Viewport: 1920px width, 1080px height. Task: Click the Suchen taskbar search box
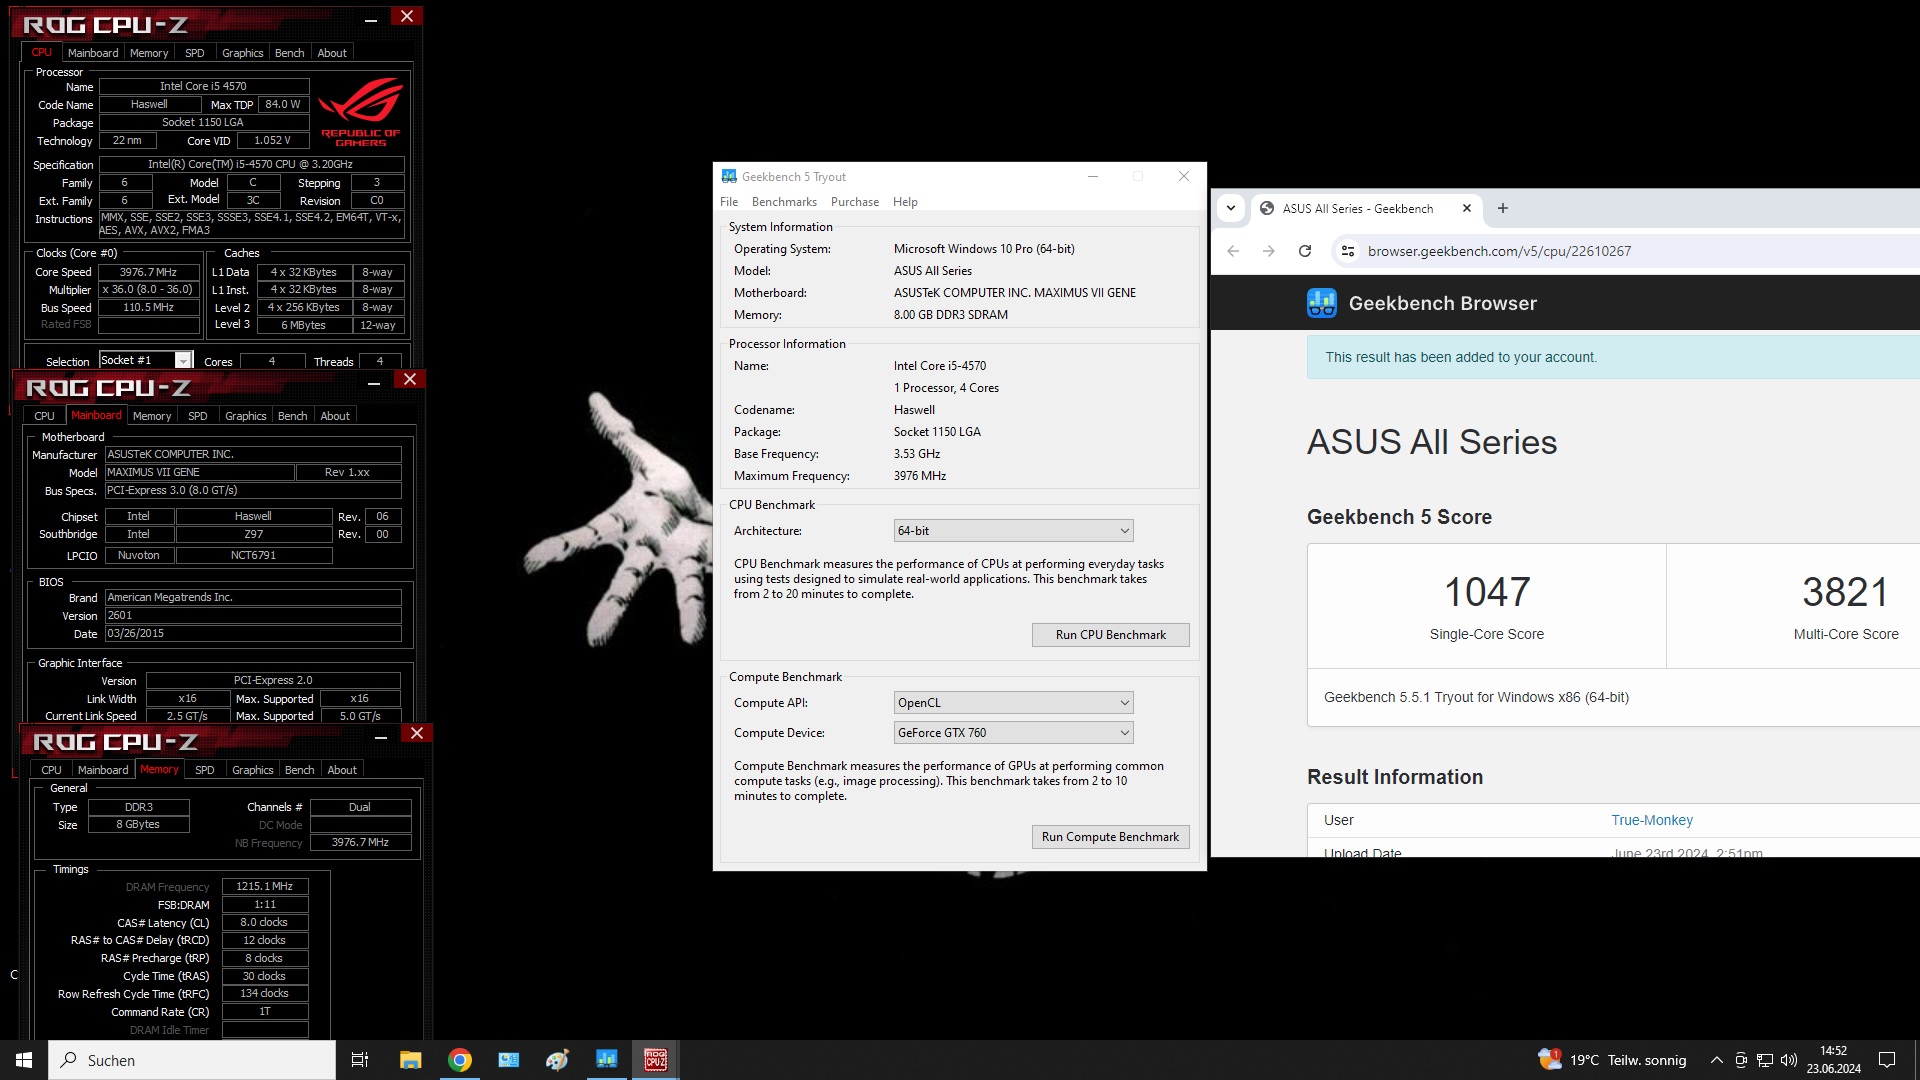pos(192,1060)
